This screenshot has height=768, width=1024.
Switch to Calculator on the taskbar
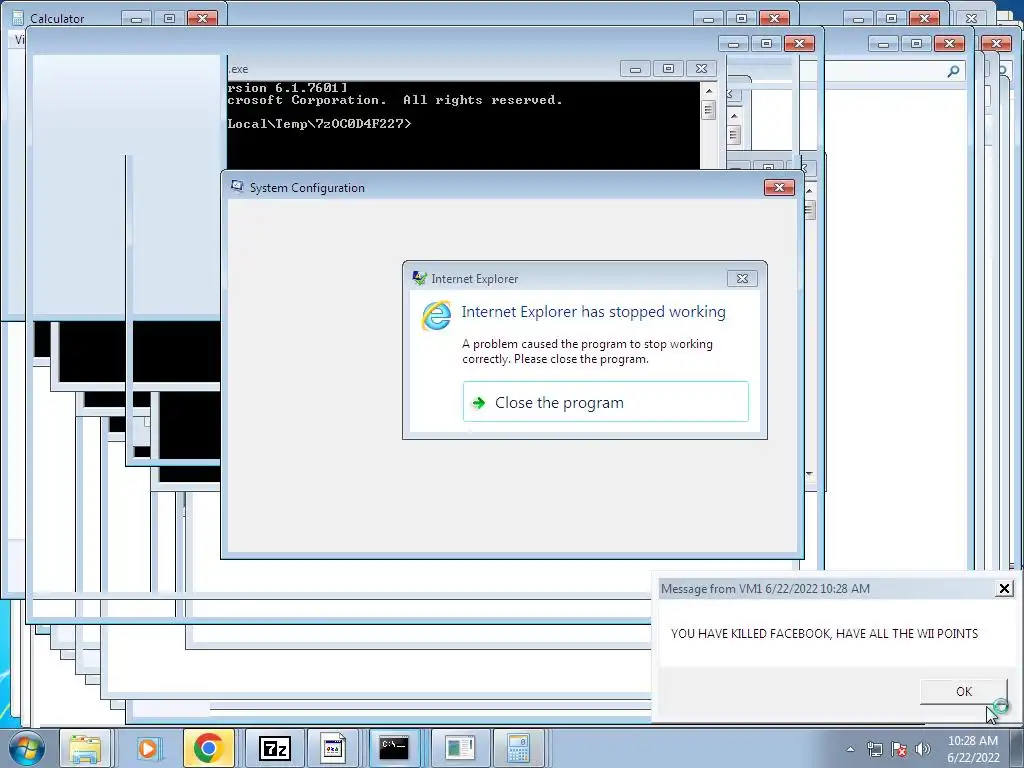(518, 748)
